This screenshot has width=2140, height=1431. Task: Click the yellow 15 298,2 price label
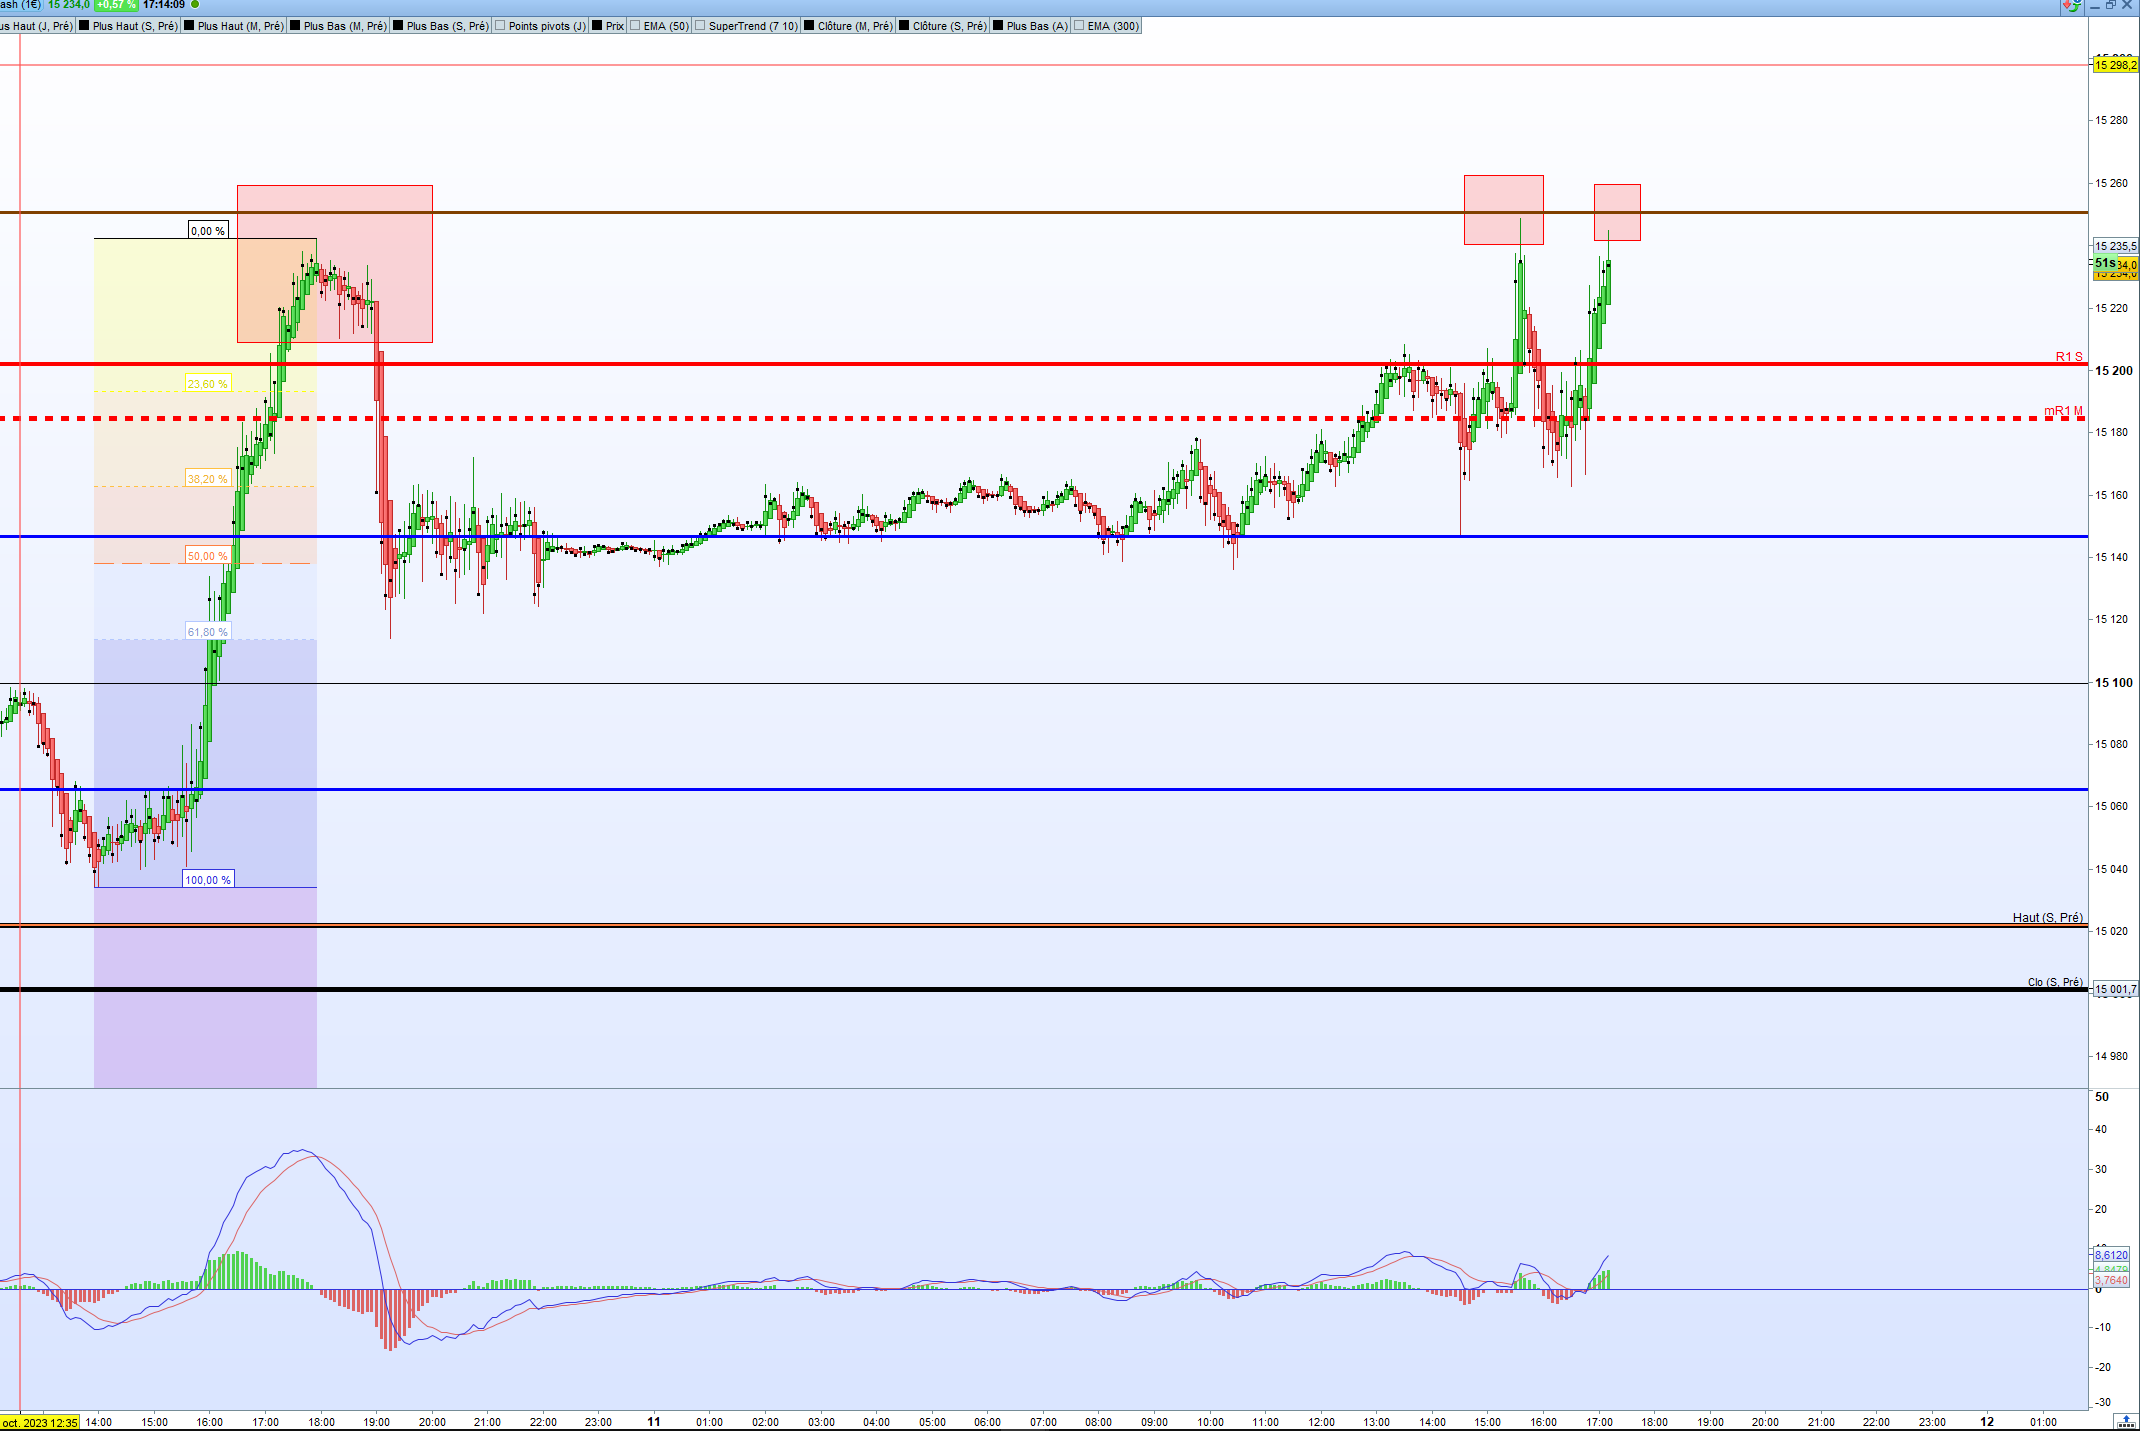(x=2115, y=65)
